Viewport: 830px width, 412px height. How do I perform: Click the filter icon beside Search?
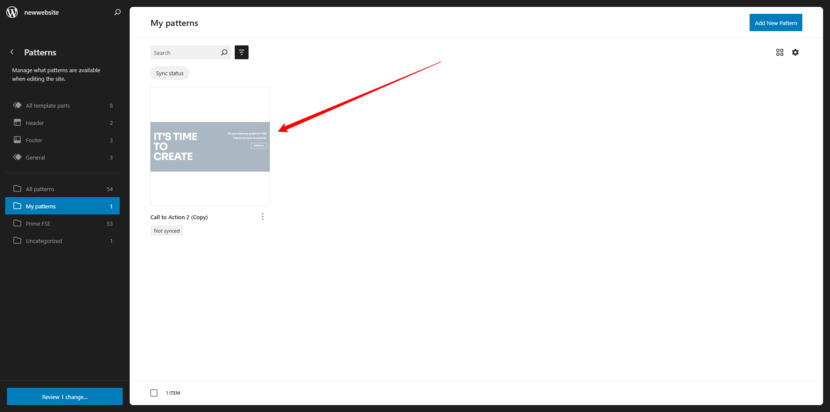click(242, 52)
